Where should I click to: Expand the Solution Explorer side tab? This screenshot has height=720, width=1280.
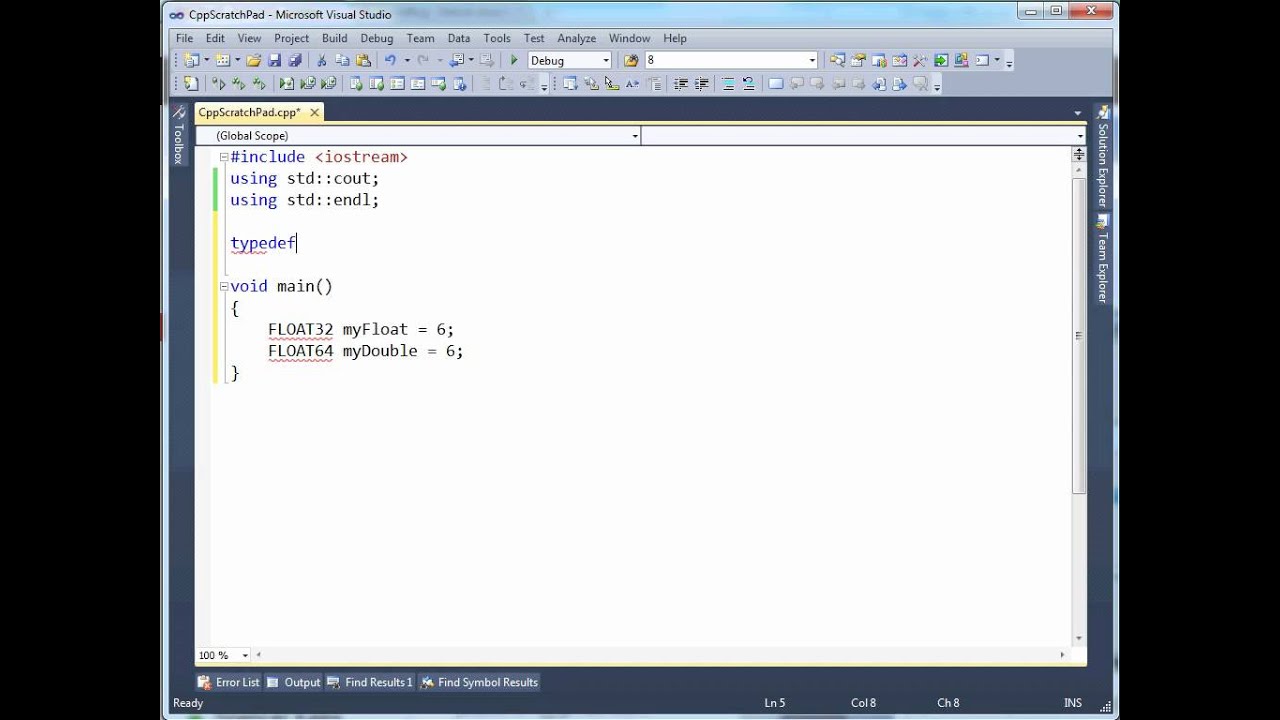pyautogui.click(x=1103, y=157)
